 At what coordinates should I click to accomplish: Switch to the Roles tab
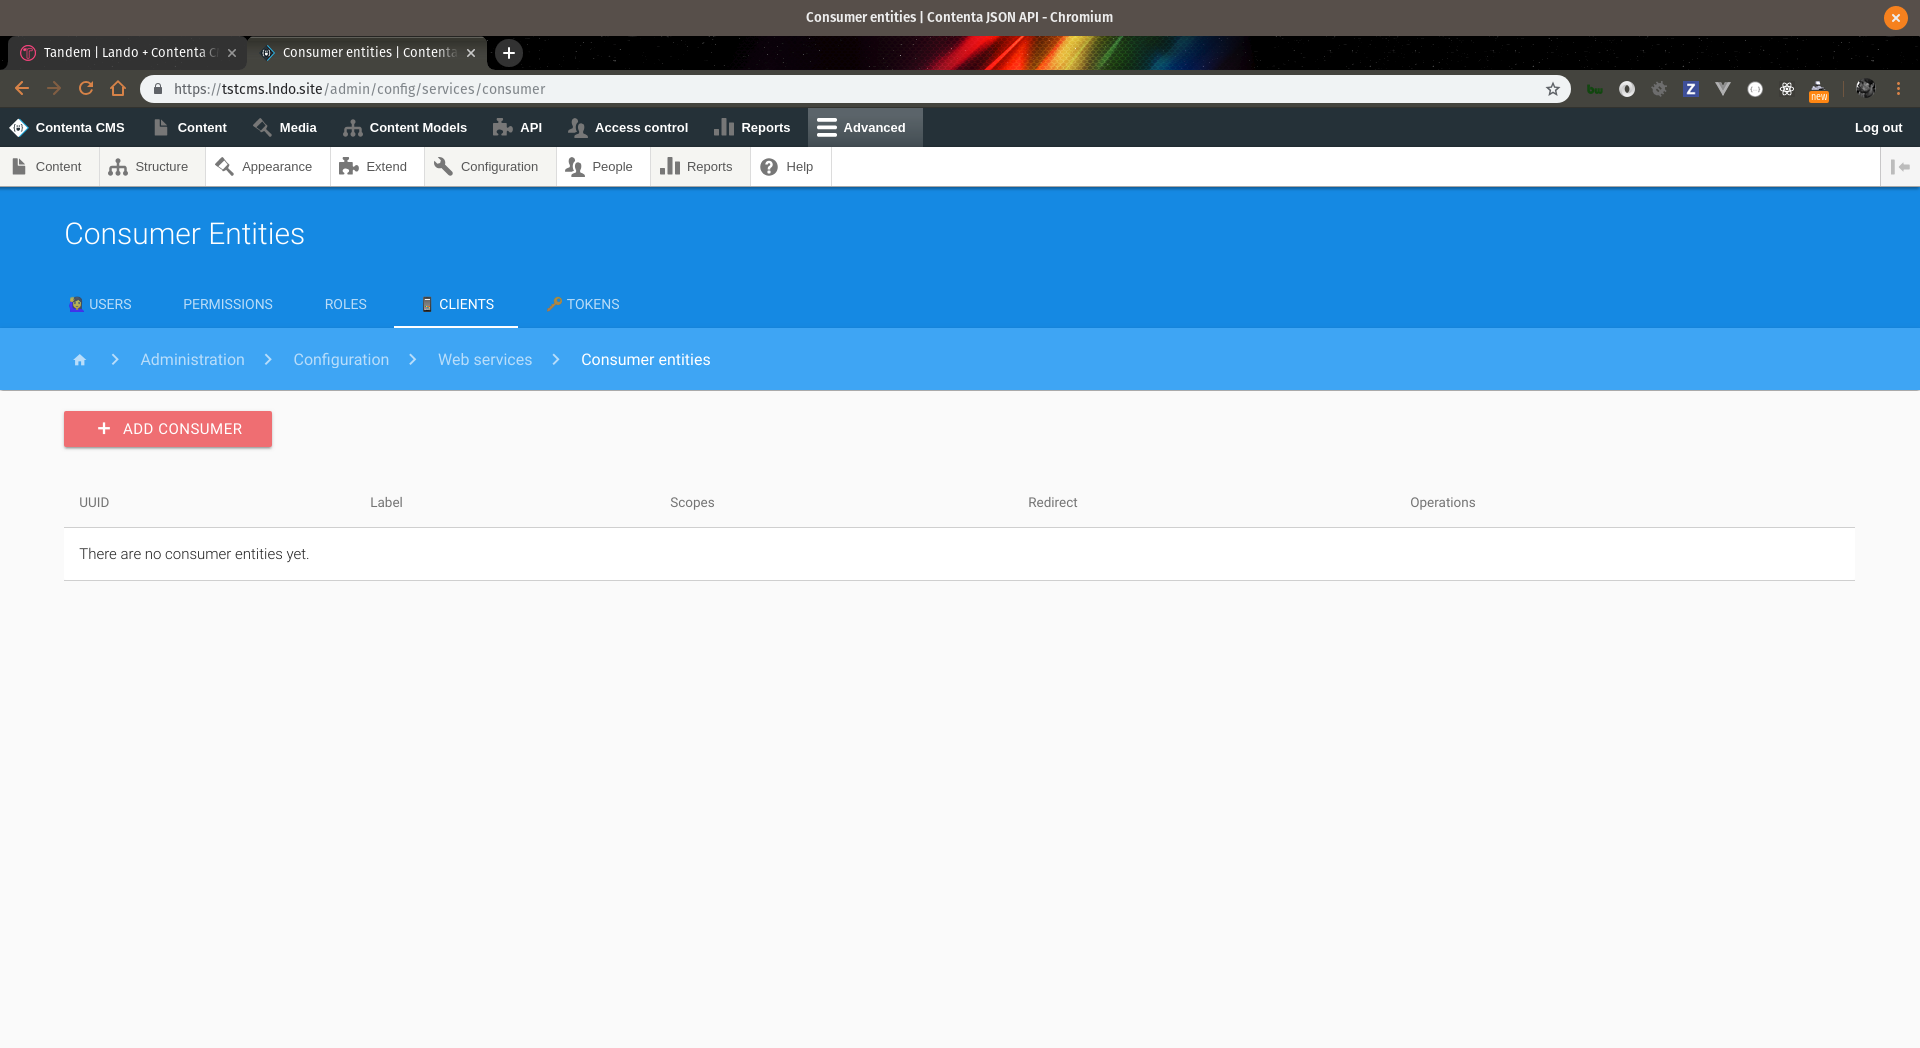[x=346, y=305]
